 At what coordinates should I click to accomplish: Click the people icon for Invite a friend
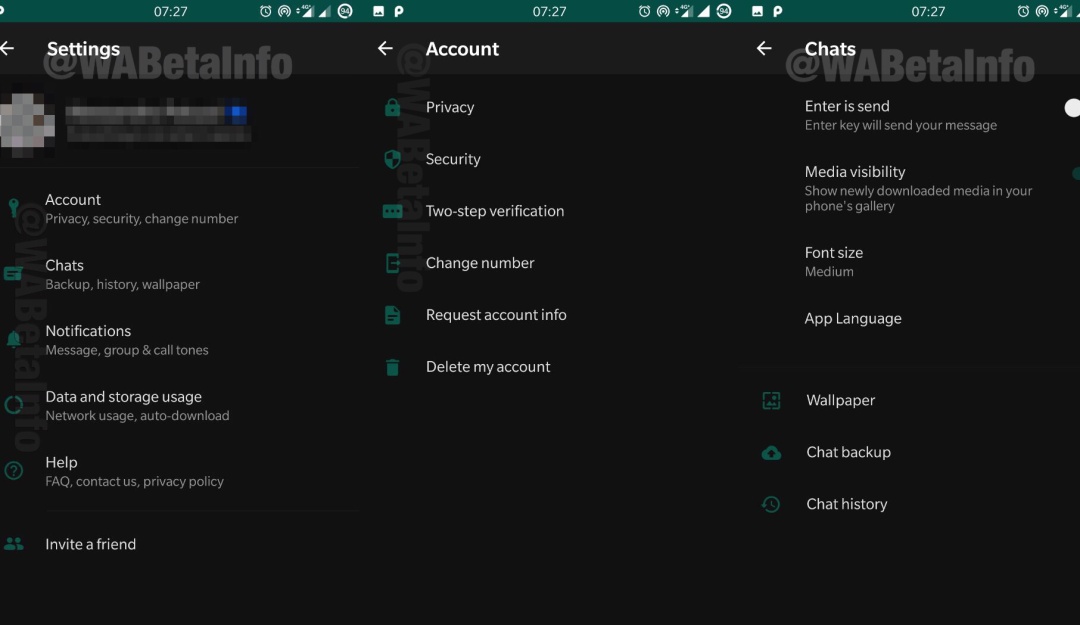point(13,544)
